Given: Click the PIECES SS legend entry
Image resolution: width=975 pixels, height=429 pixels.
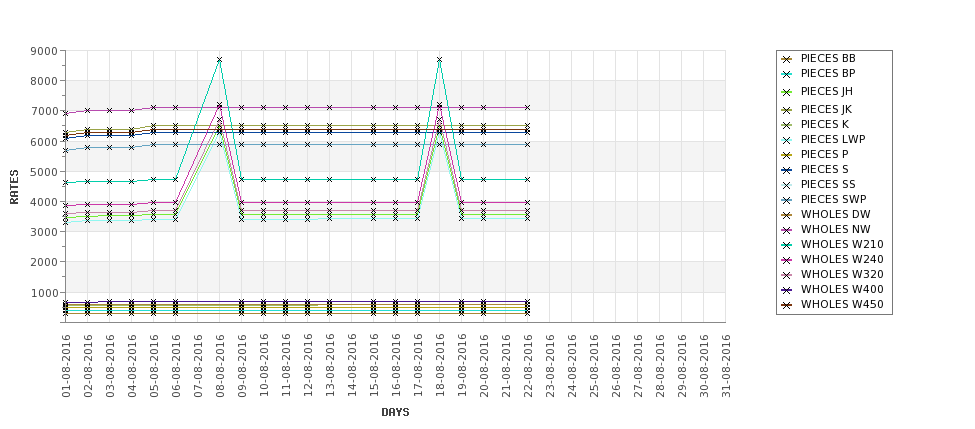Looking at the screenshot, I should tap(818, 184).
